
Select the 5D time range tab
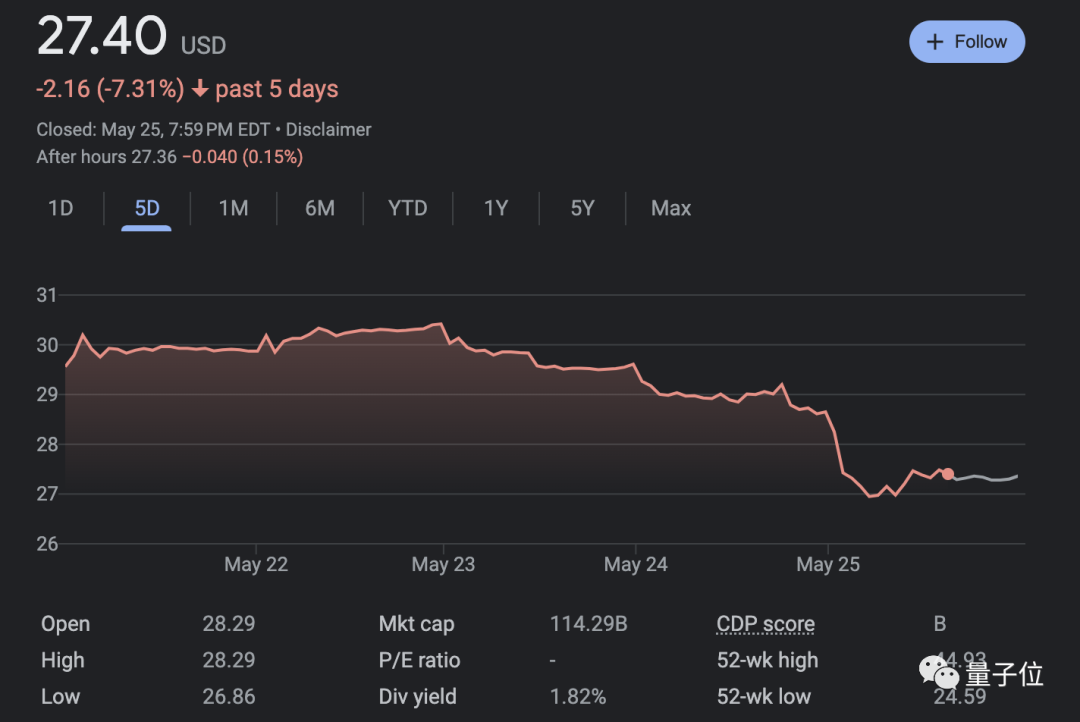pos(147,208)
